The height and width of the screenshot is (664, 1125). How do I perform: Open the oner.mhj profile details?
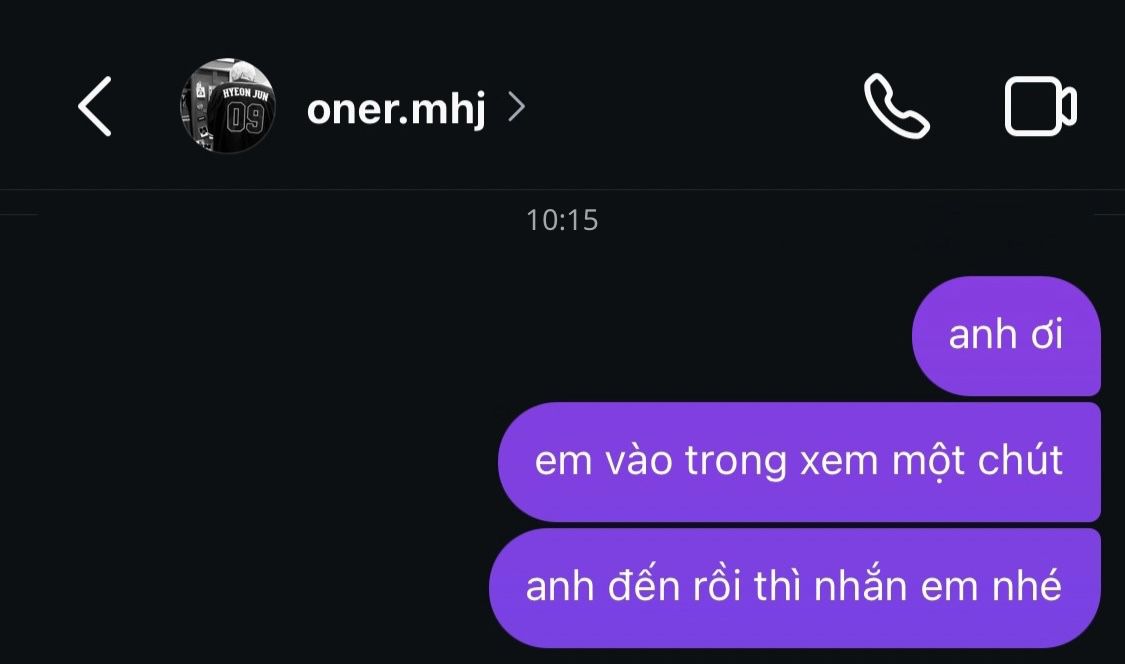[x=396, y=108]
